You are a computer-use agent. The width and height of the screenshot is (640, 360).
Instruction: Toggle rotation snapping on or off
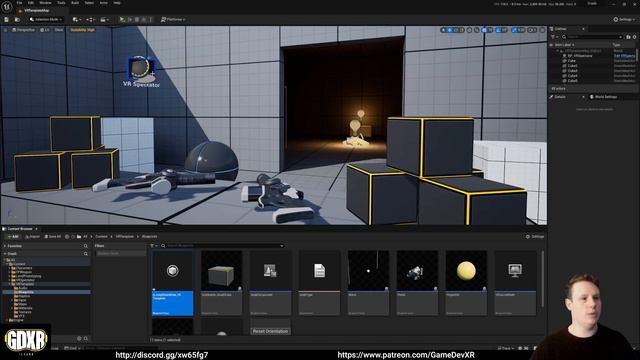(499, 30)
